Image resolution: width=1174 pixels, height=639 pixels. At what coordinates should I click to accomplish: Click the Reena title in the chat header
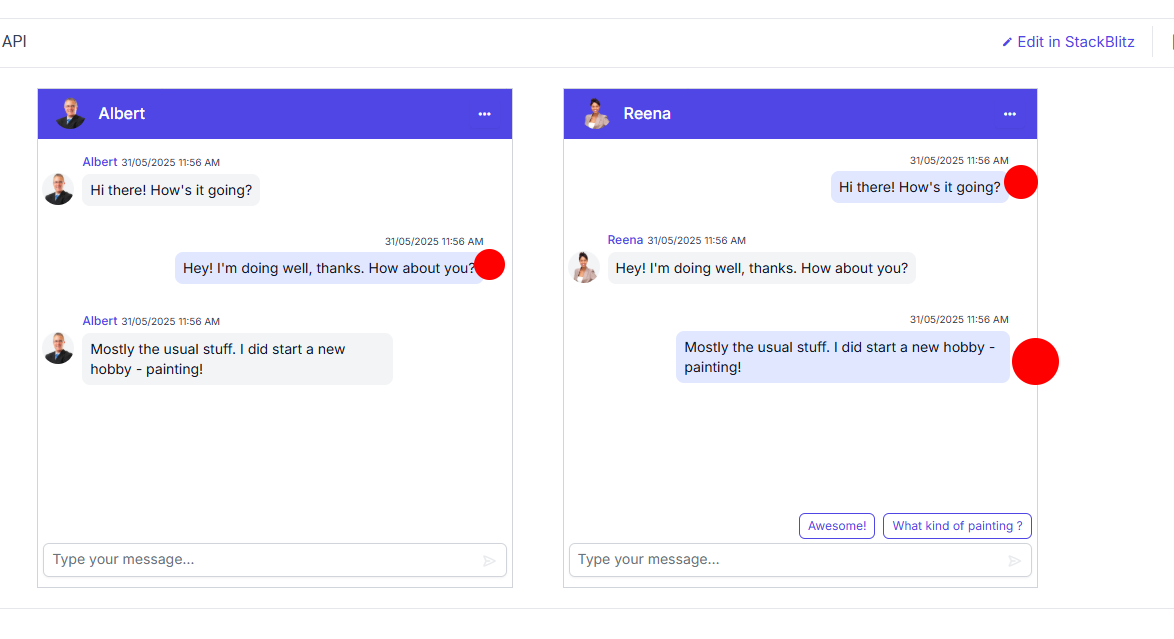647,114
